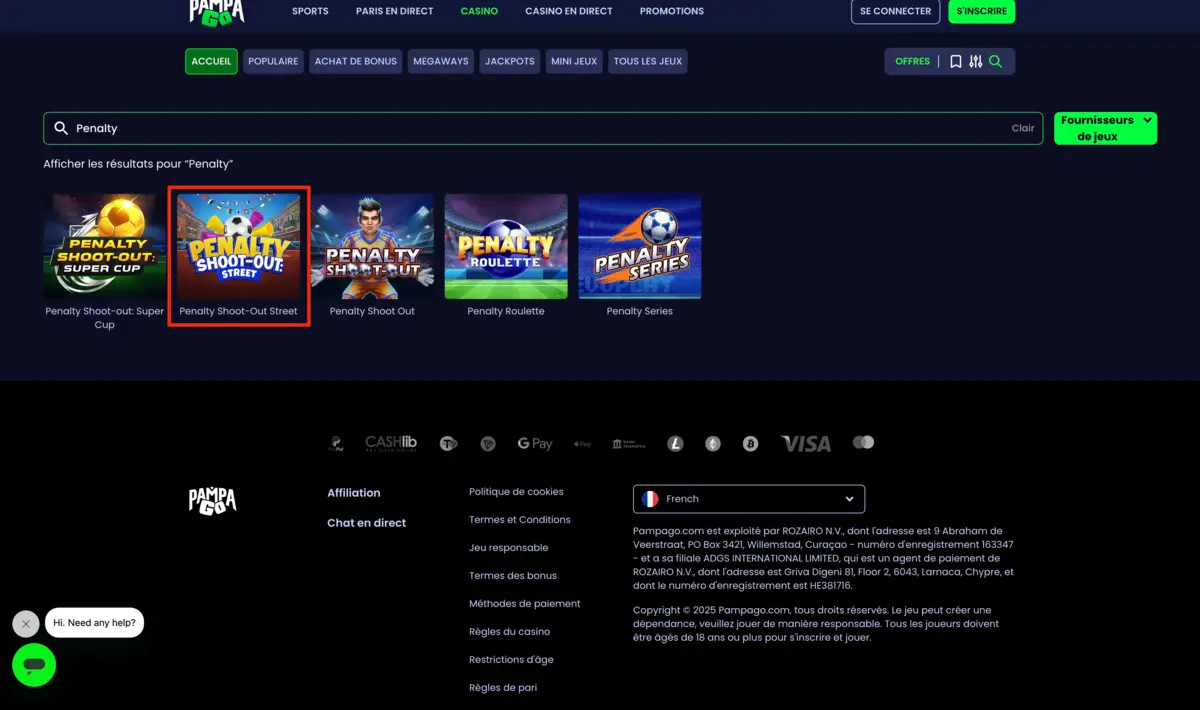Click the "Penalty Roulette" caption text

pos(506,311)
